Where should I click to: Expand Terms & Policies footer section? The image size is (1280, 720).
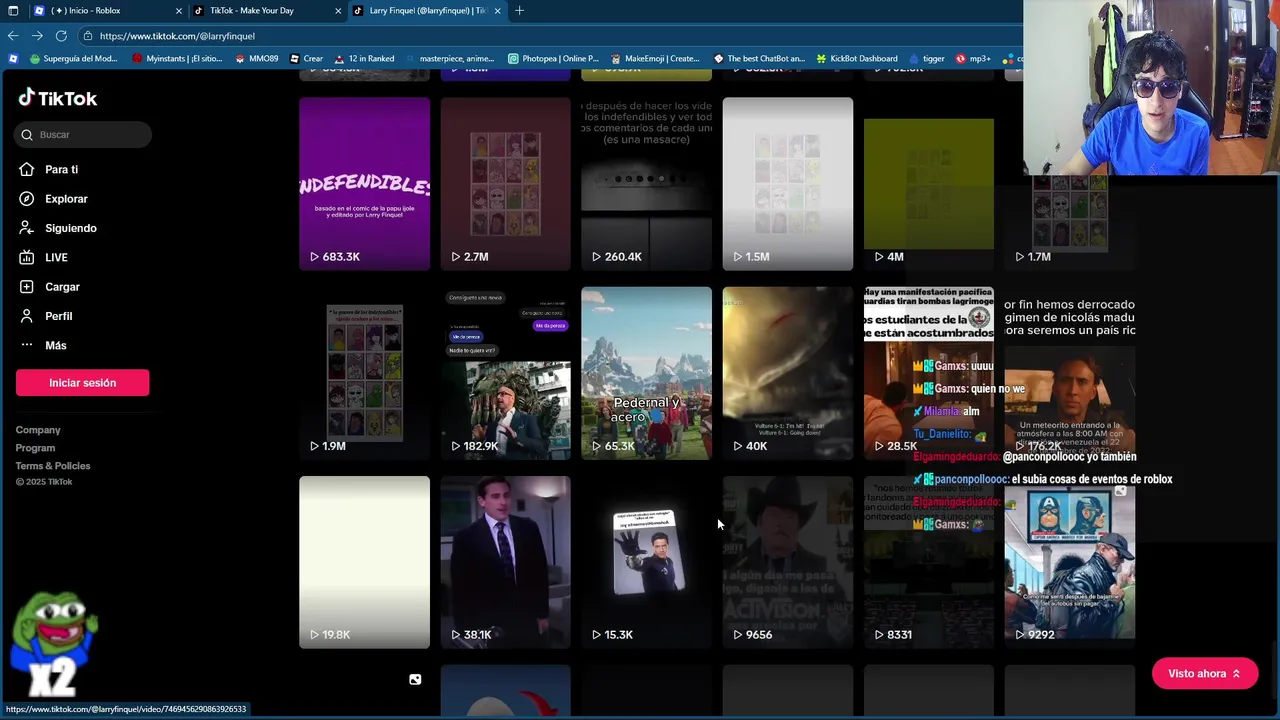(53, 466)
